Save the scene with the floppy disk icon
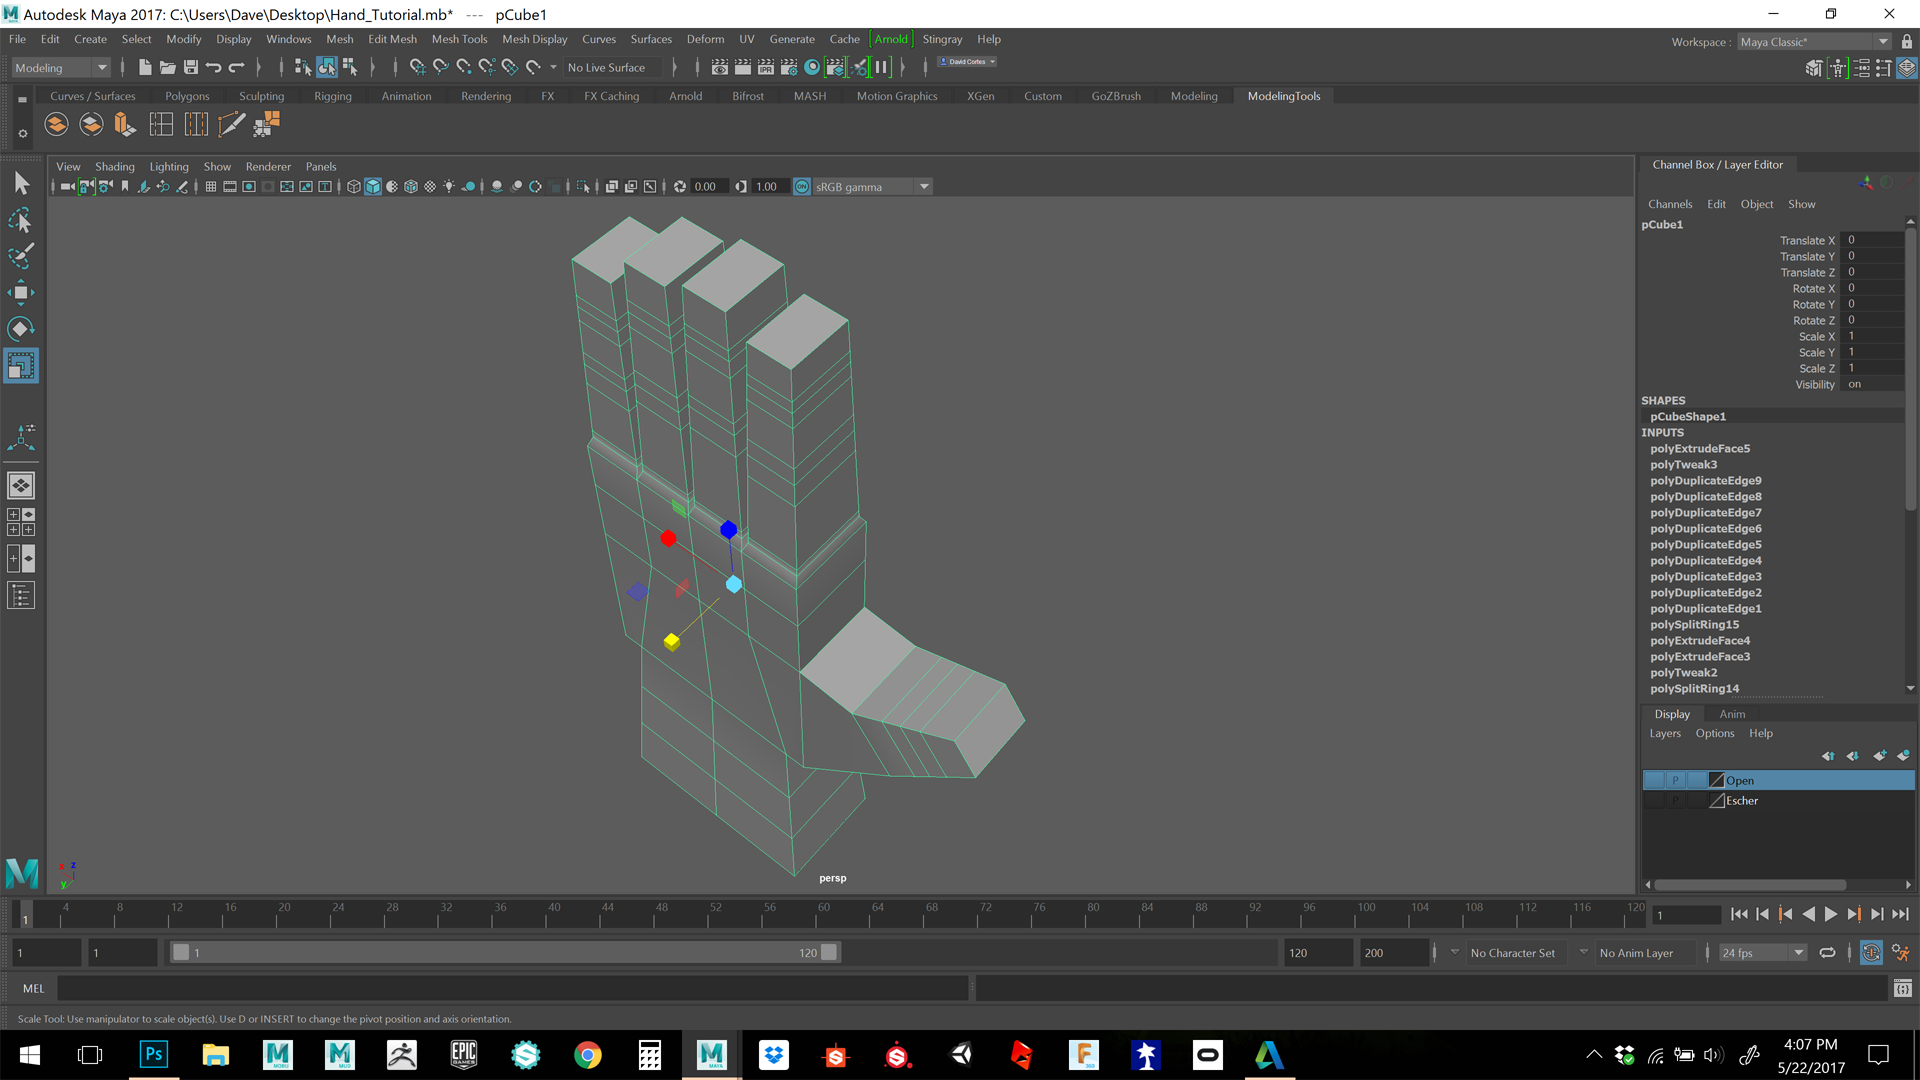 pyautogui.click(x=191, y=67)
